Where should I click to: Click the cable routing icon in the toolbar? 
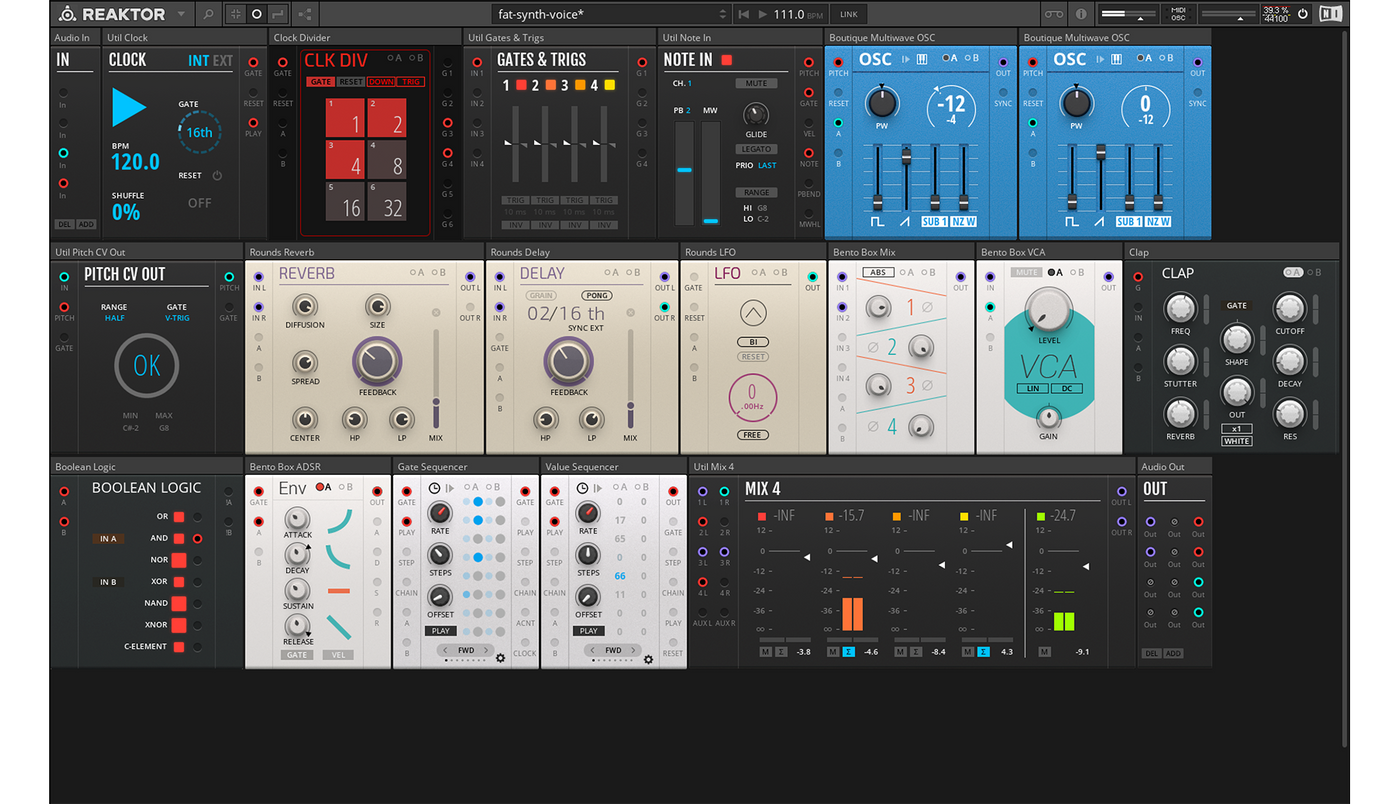276,14
